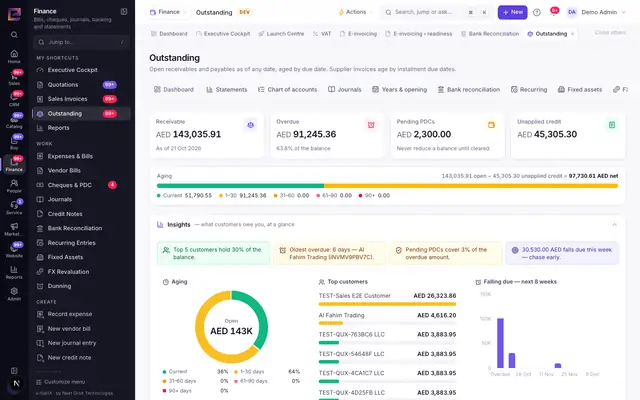Screen dimensions: 640x400
Task: Click the New button
Action: coord(512,12)
